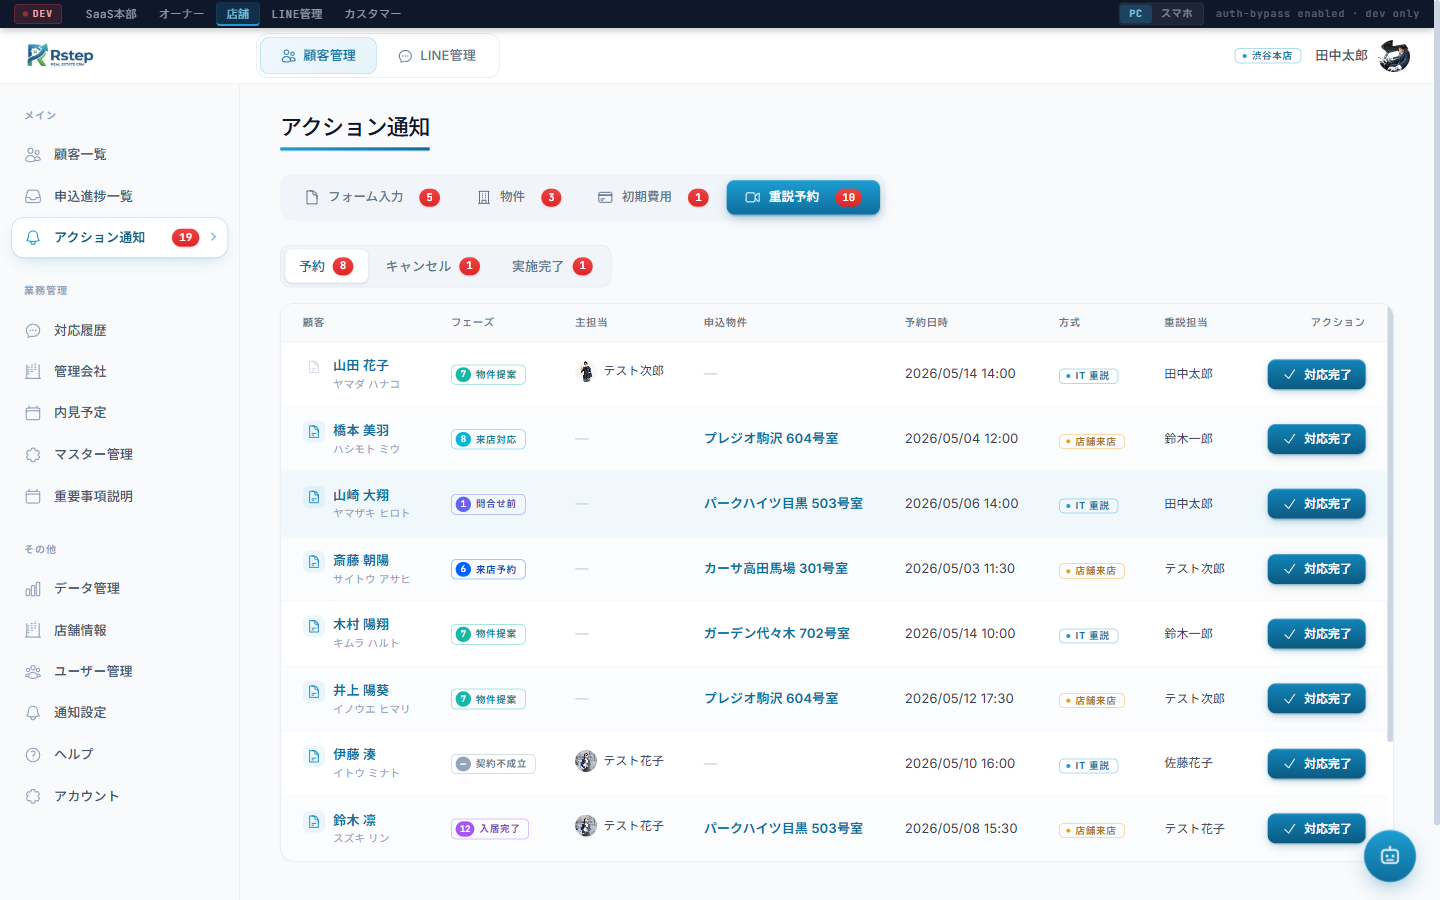Open アカウント in the sidebar

click(120, 796)
